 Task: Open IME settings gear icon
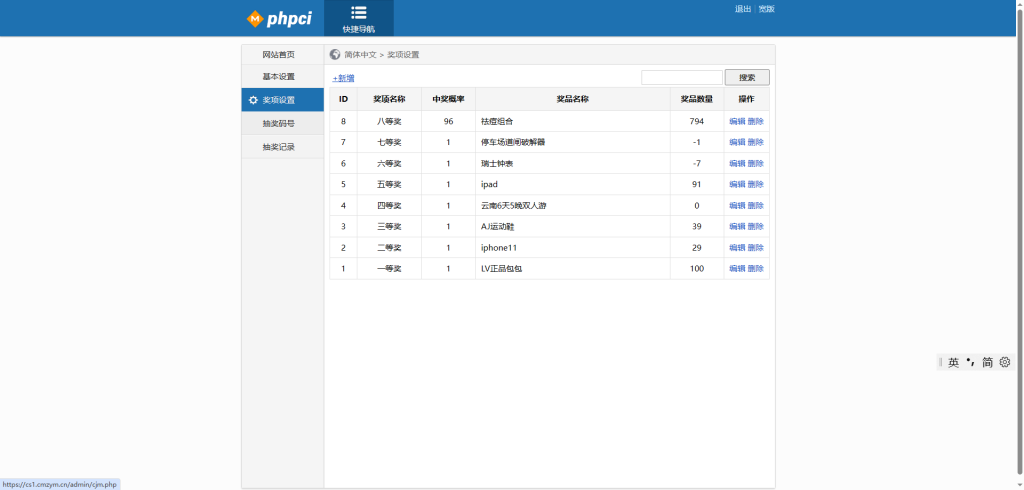1005,362
